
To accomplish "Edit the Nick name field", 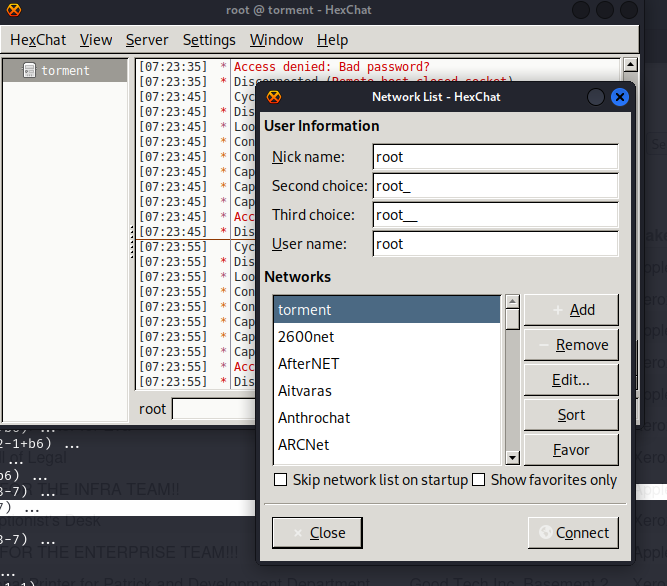I will 495,157.
